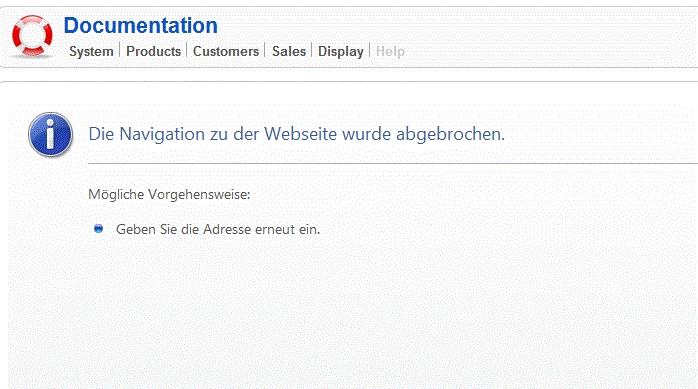
Task: Click the red lifebuoy help logo
Action: [x=32, y=36]
